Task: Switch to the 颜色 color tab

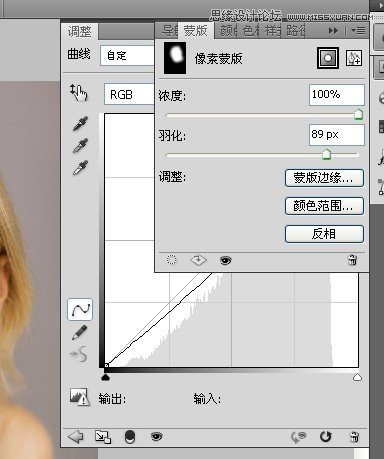Action: pos(228,31)
